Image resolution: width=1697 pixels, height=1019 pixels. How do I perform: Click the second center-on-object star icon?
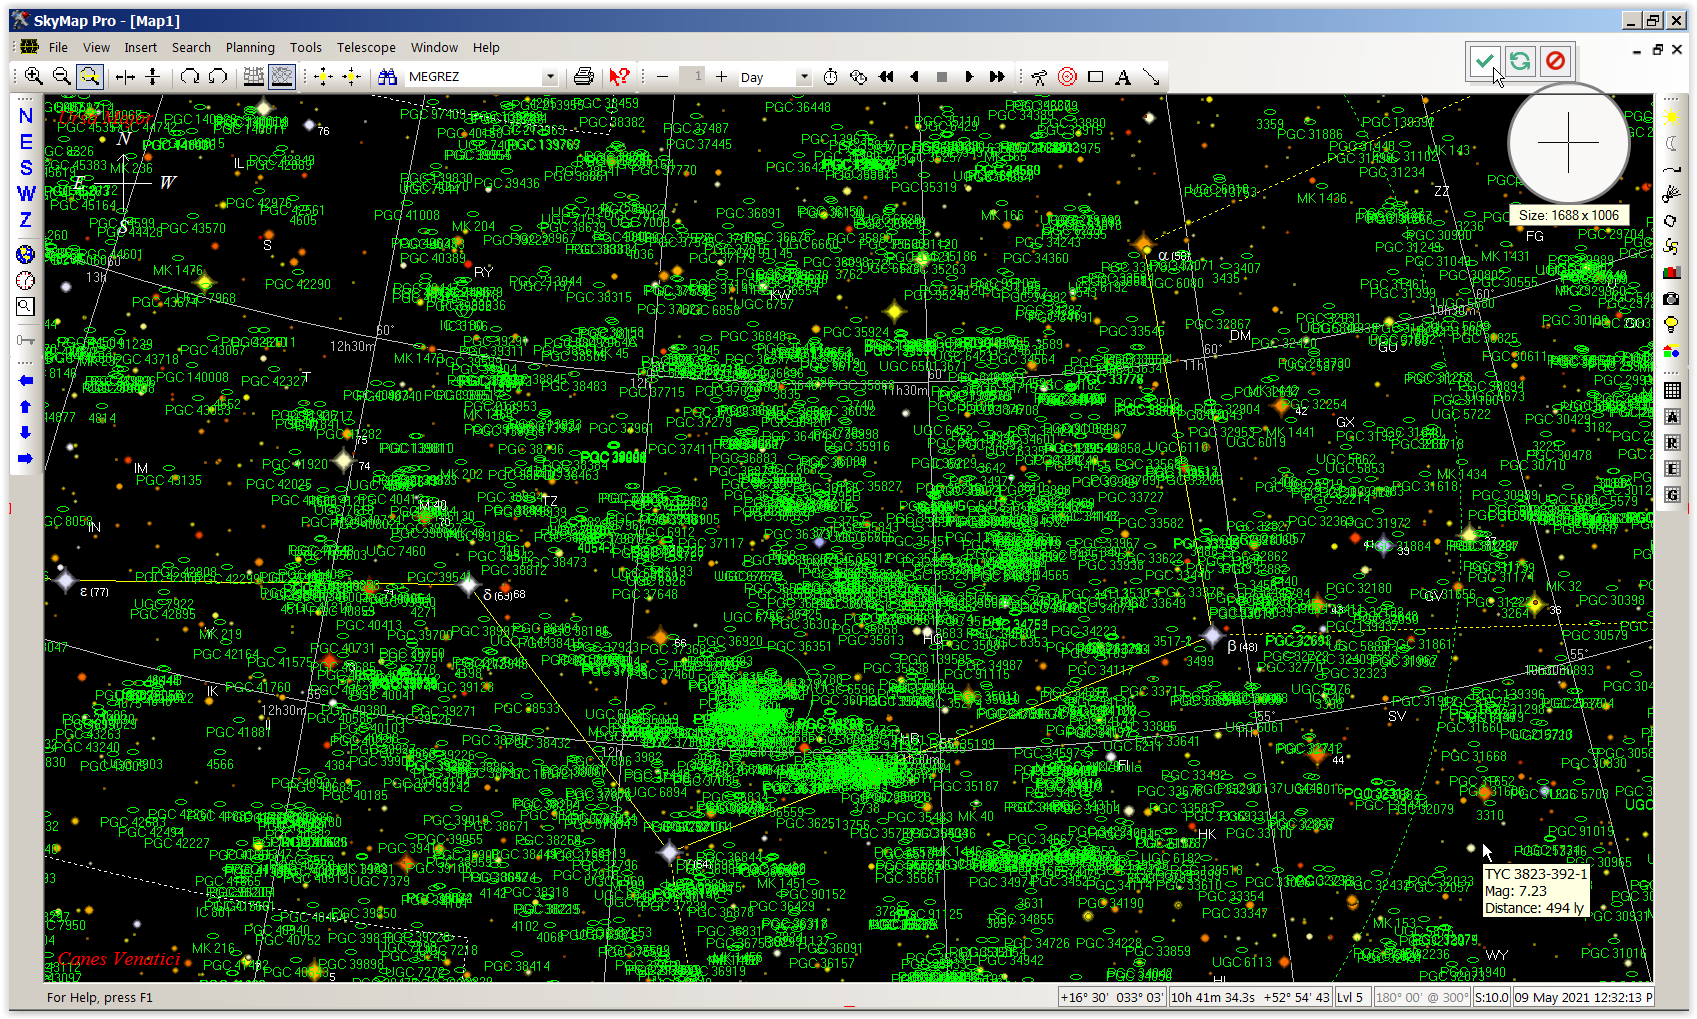351,77
